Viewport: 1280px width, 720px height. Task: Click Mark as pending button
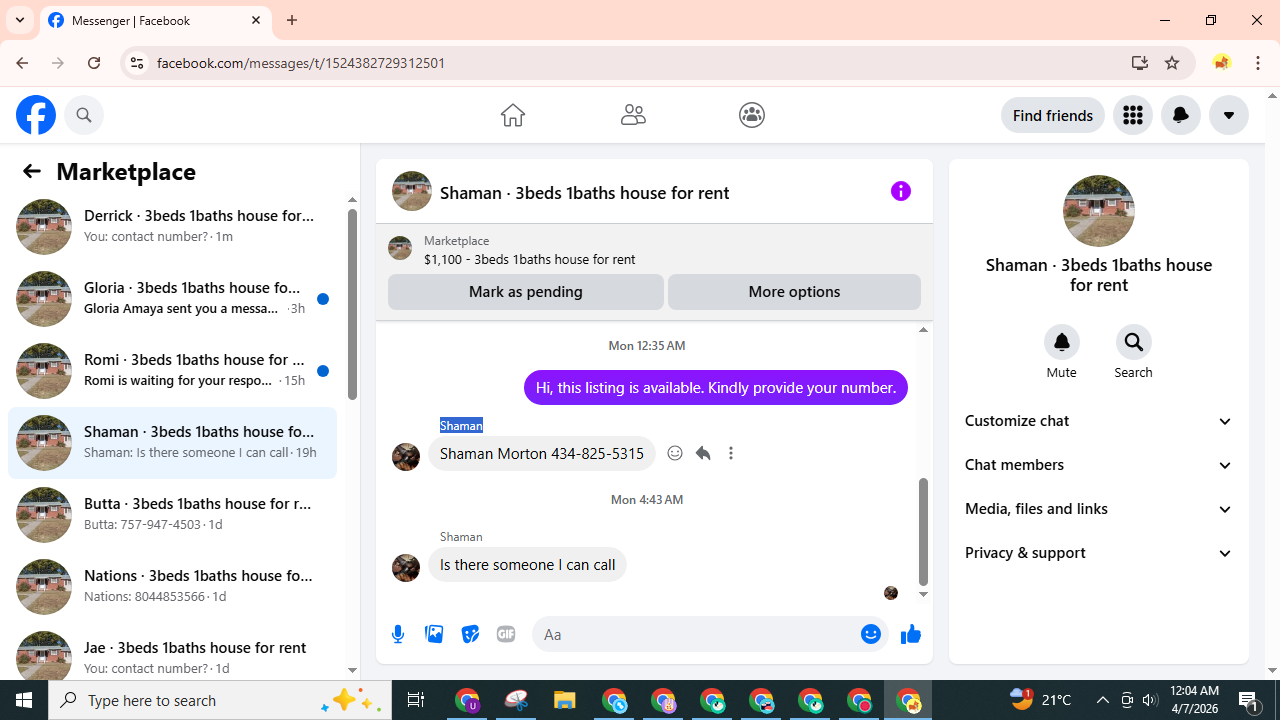click(x=526, y=292)
